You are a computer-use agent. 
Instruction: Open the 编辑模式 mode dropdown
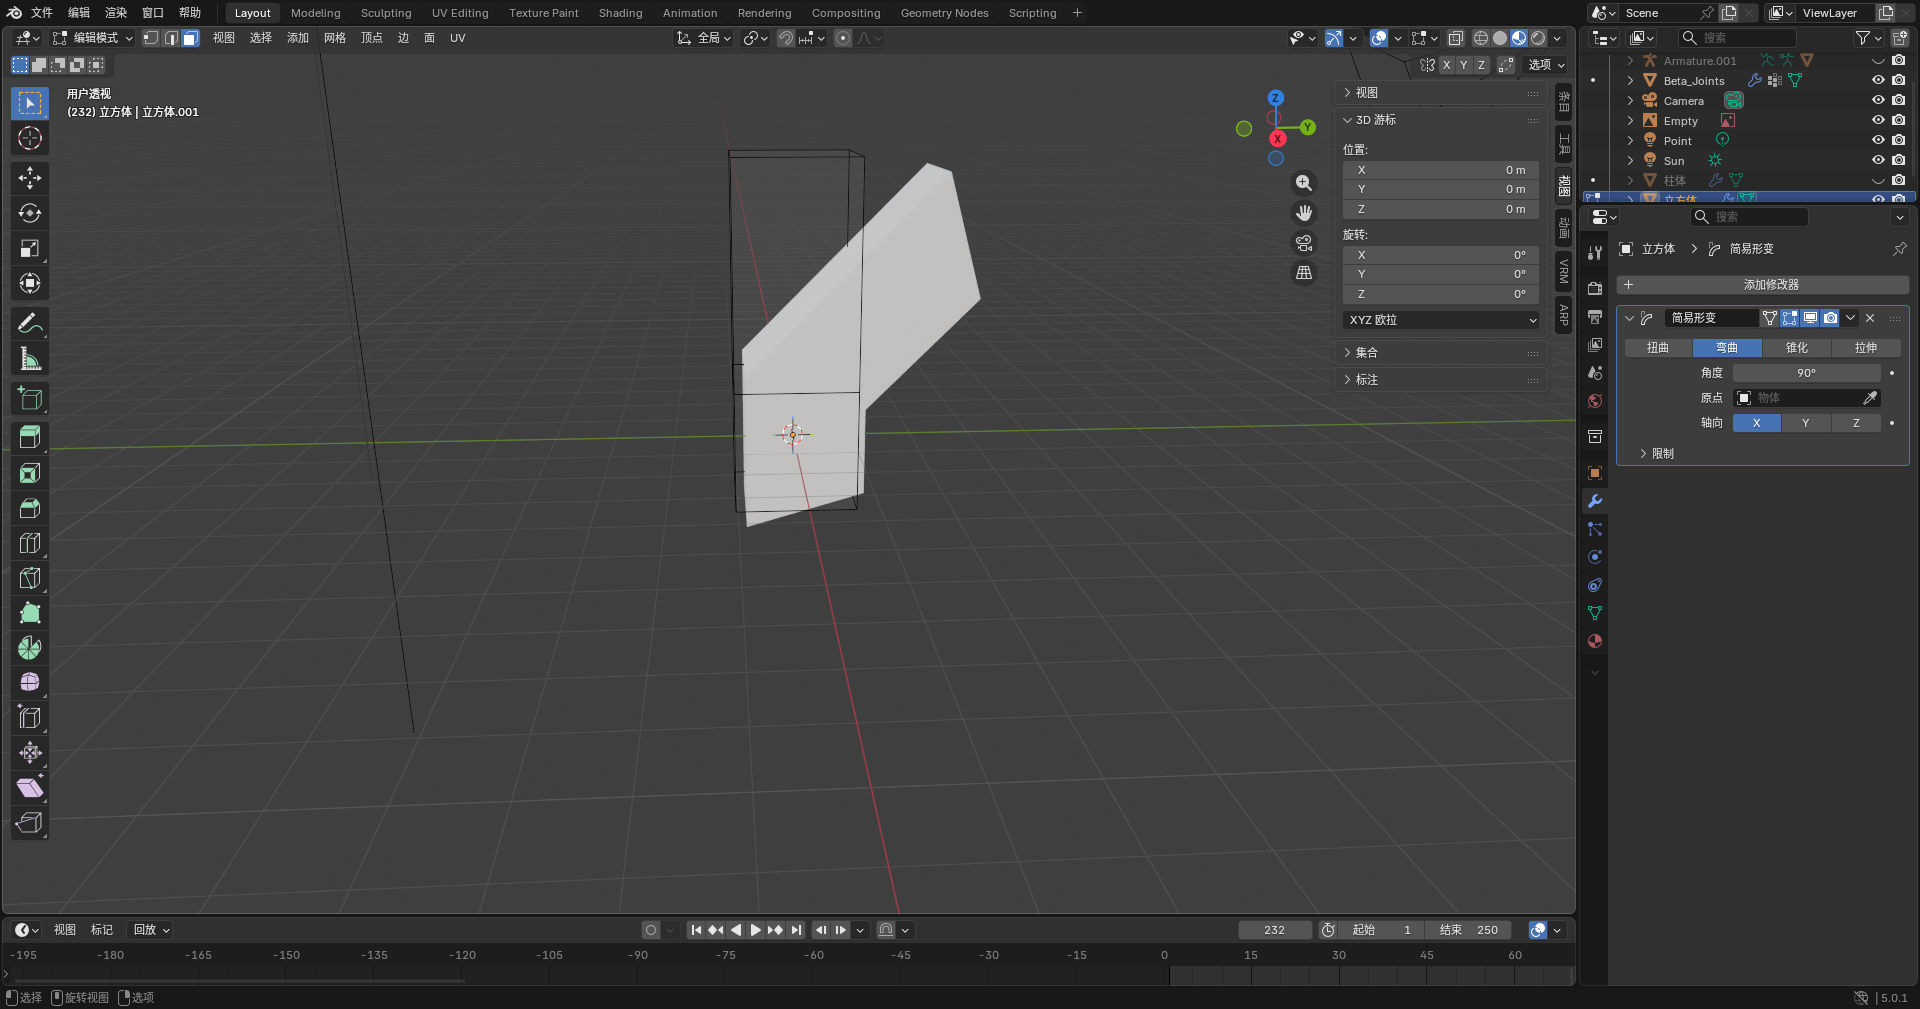coord(92,38)
